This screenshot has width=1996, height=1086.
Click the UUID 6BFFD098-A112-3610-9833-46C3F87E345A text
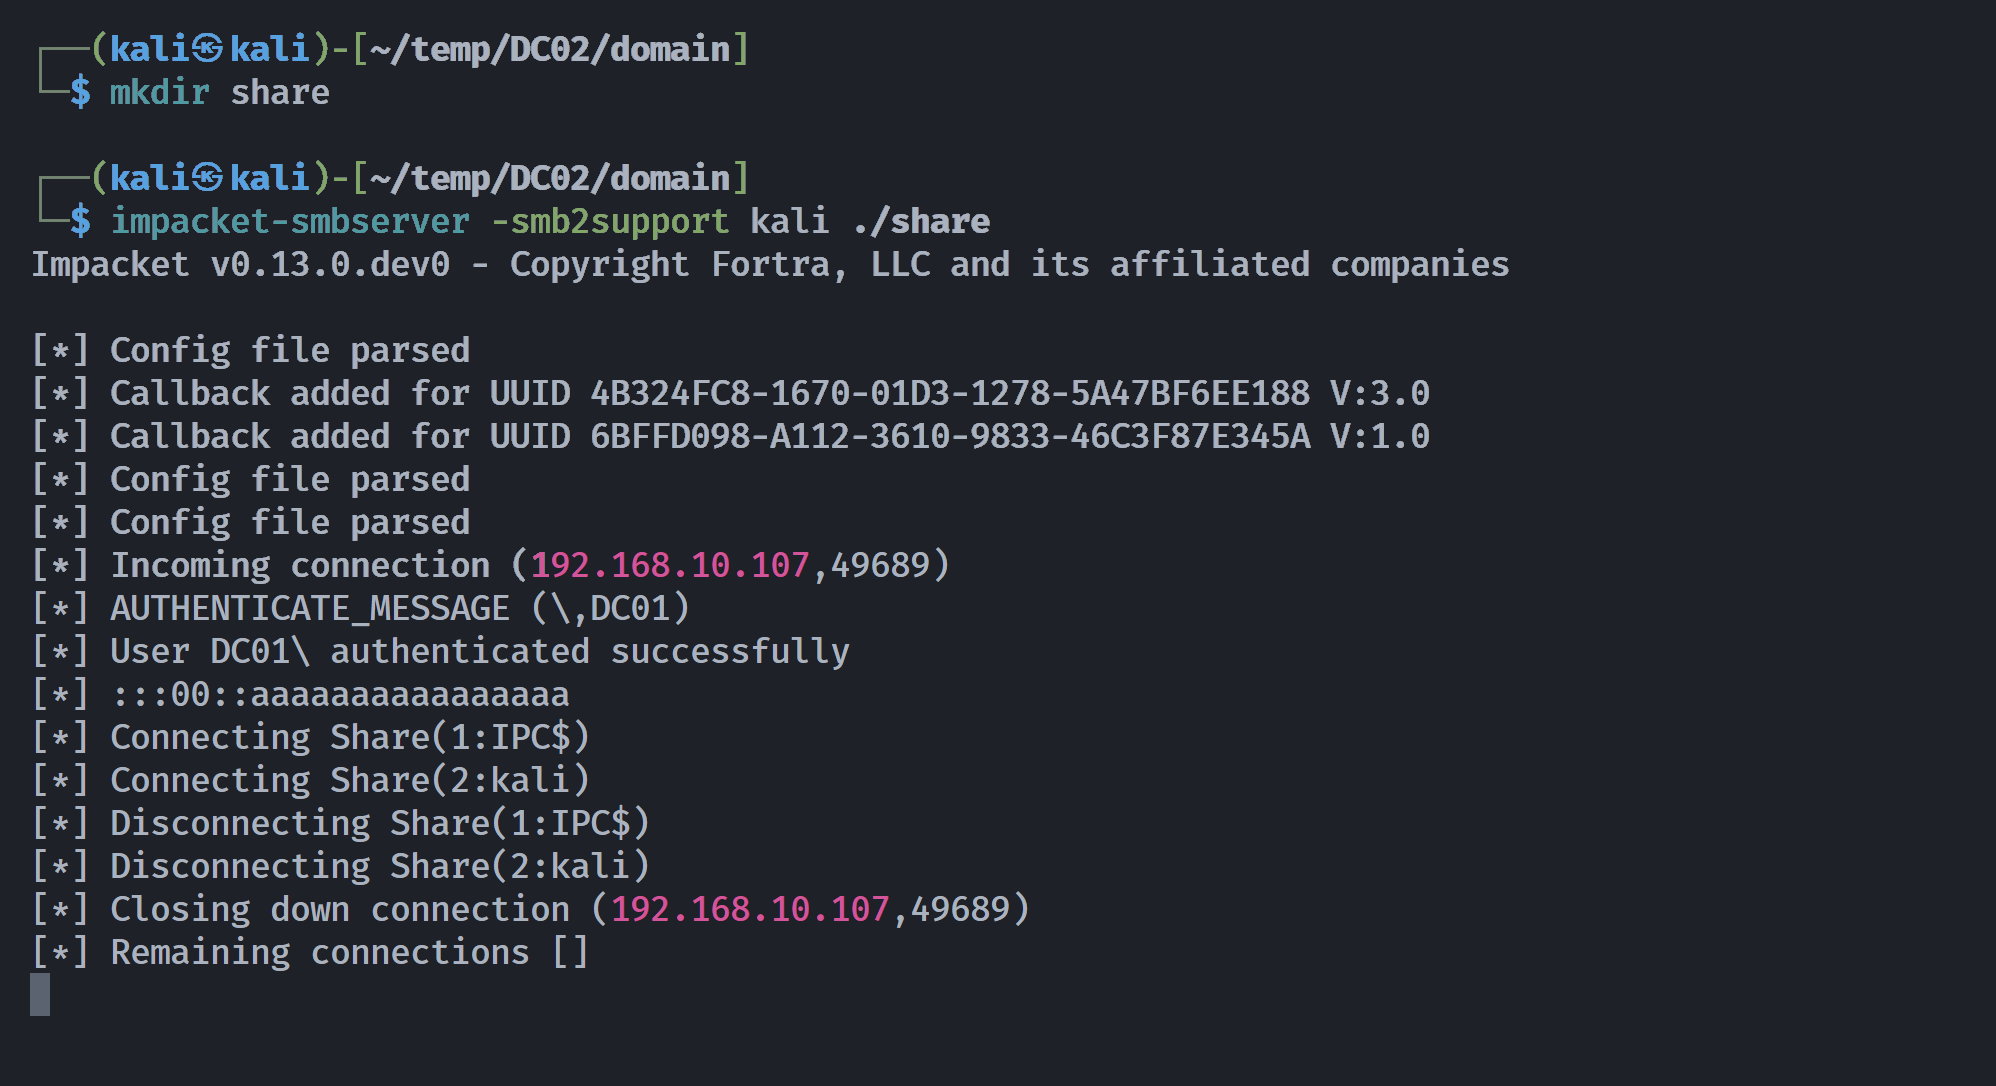pos(950,436)
